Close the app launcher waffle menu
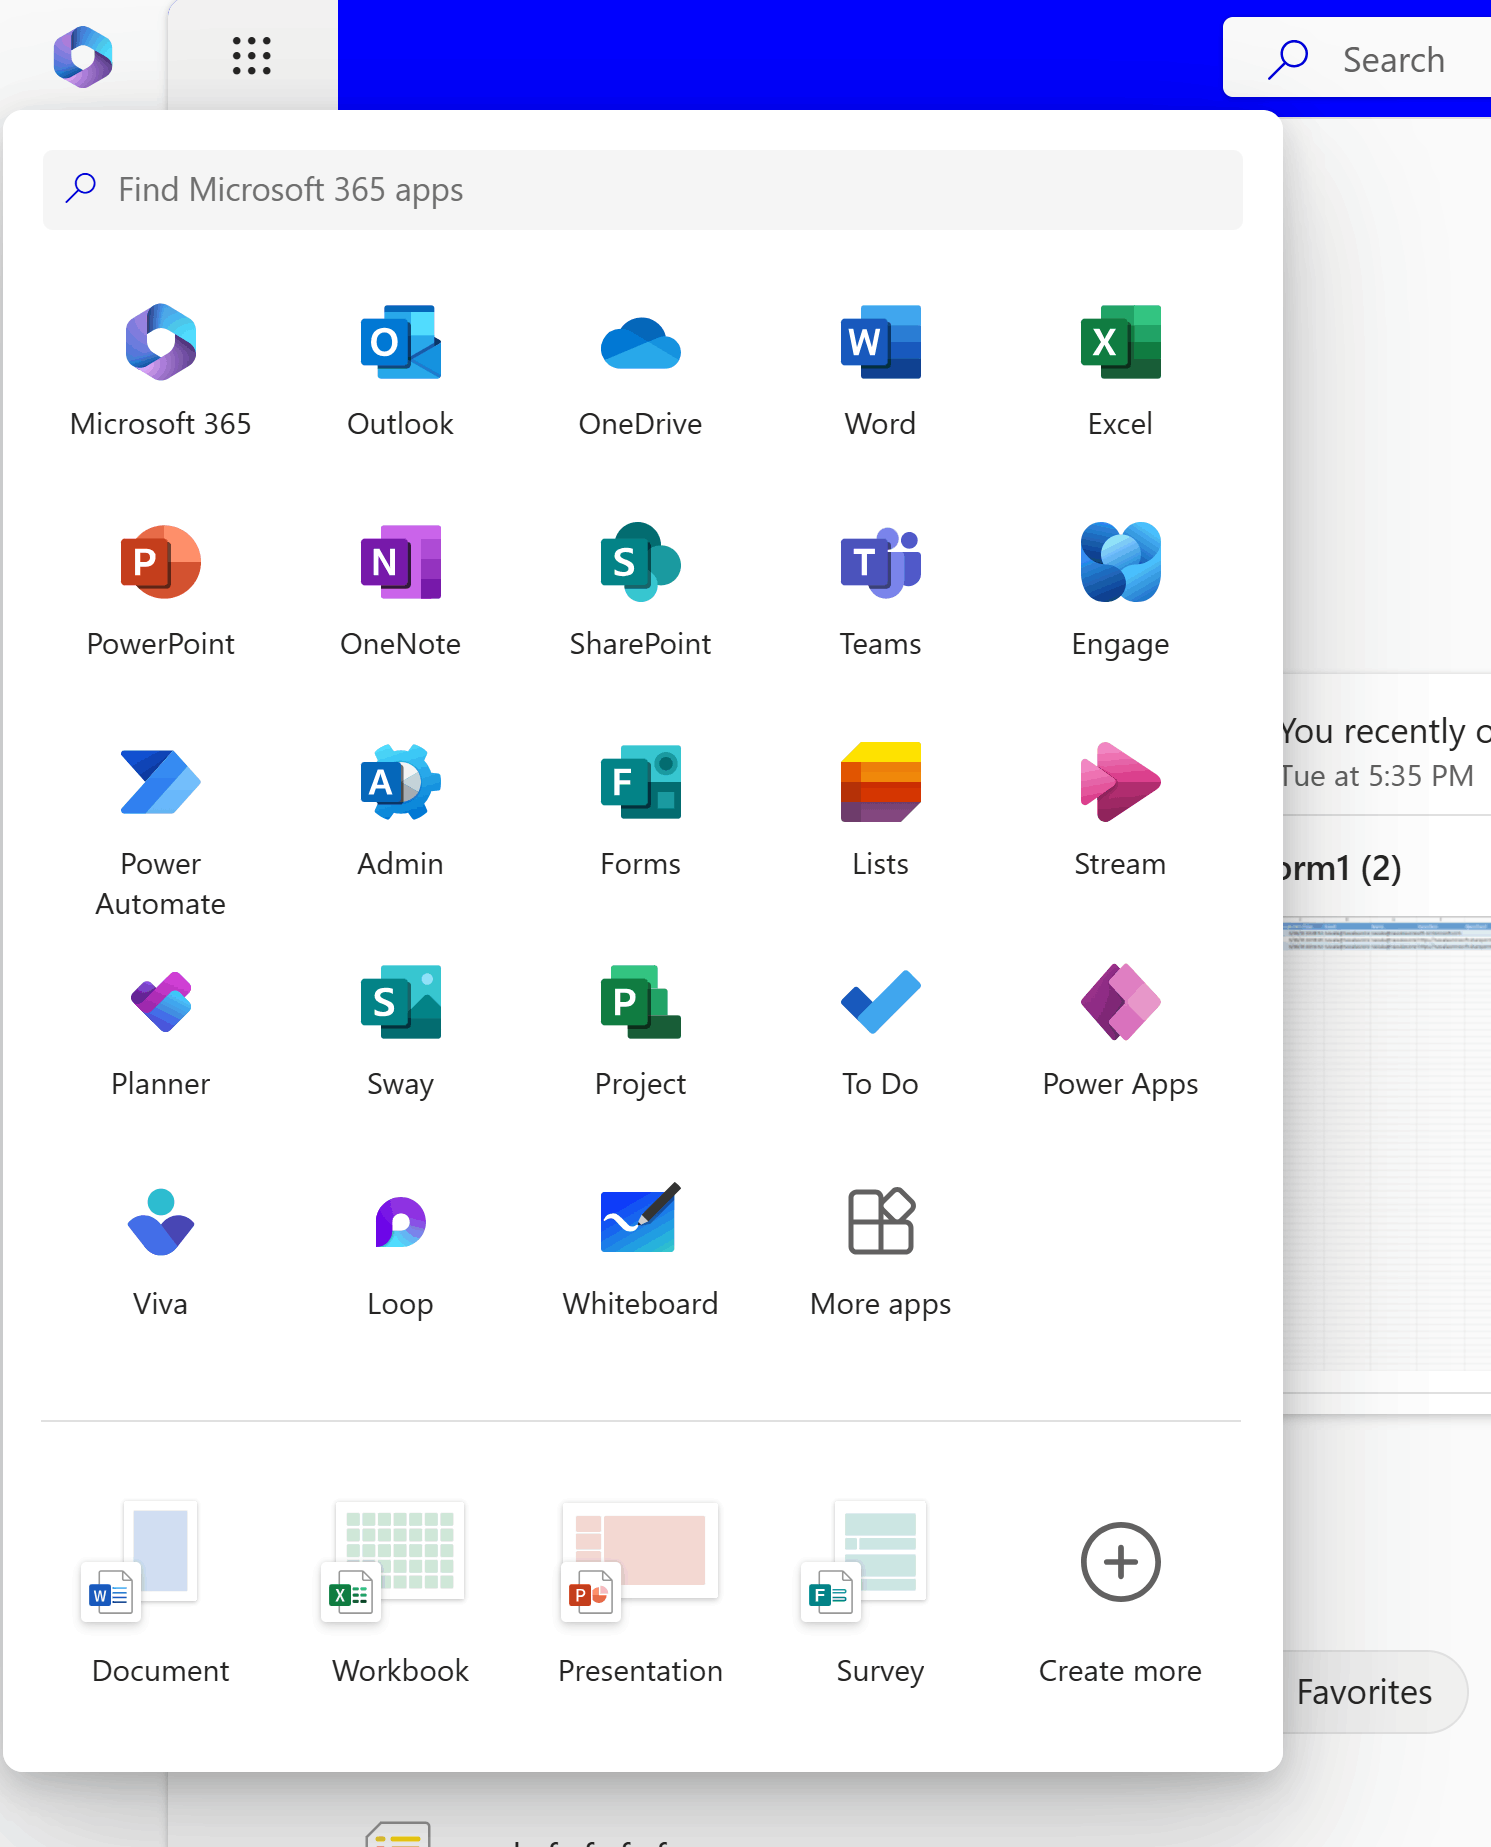This screenshot has width=1491, height=1847. point(252,56)
